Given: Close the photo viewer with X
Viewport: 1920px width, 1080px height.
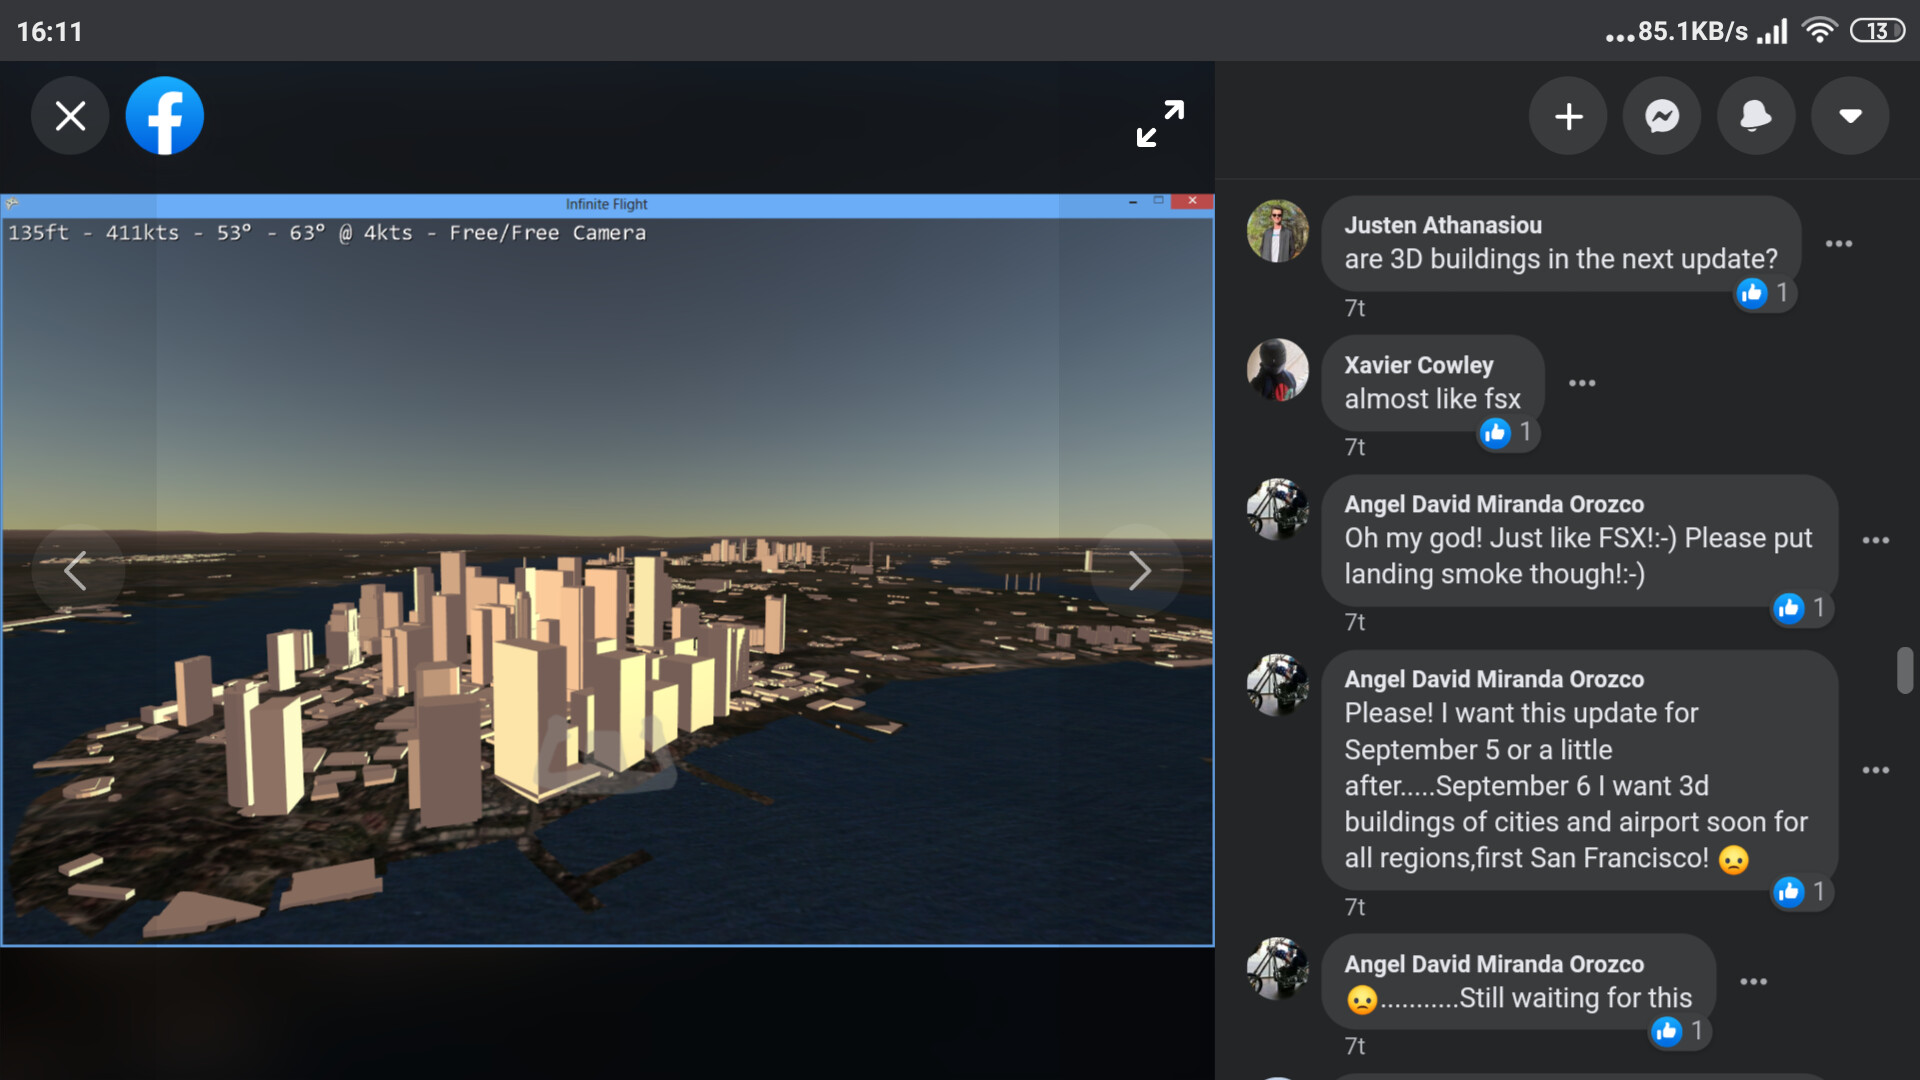Looking at the screenshot, I should tap(70, 116).
